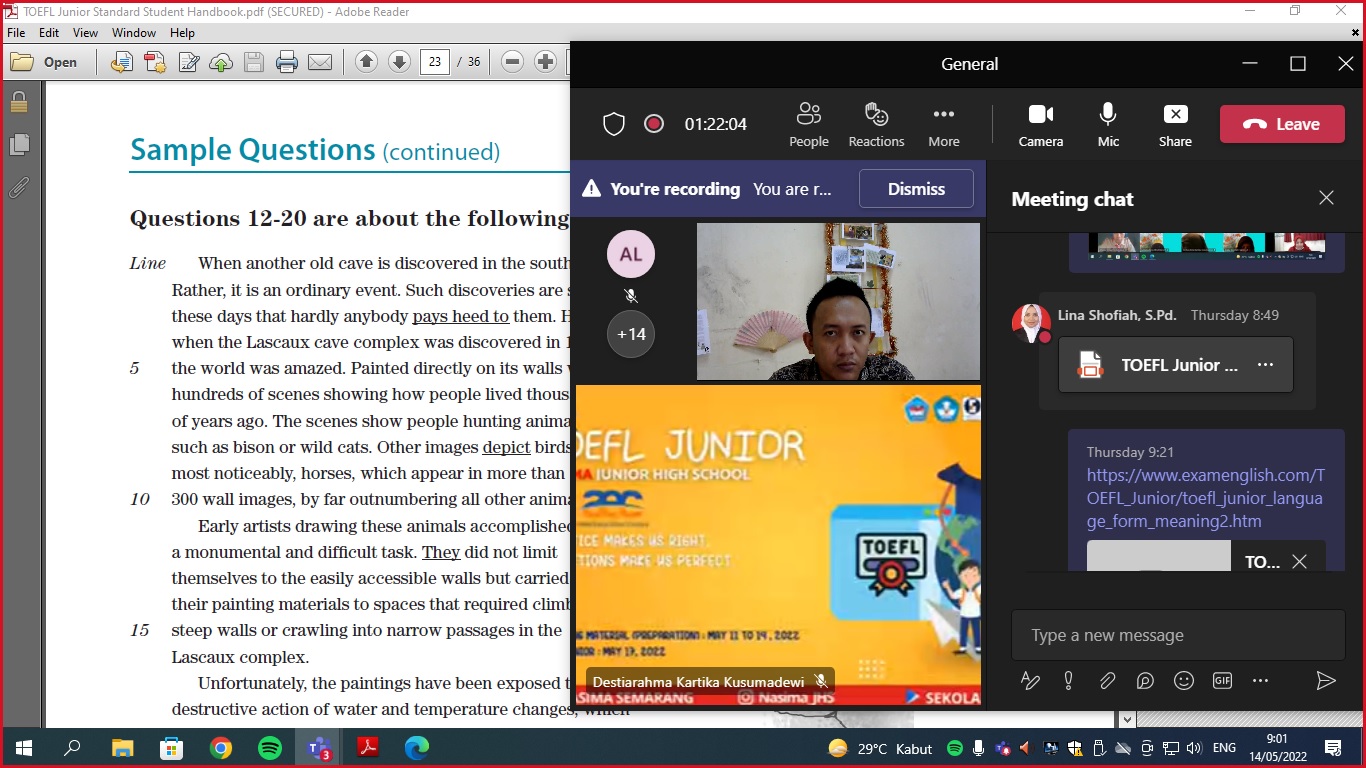Show the +14 additional participants

click(x=631, y=334)
